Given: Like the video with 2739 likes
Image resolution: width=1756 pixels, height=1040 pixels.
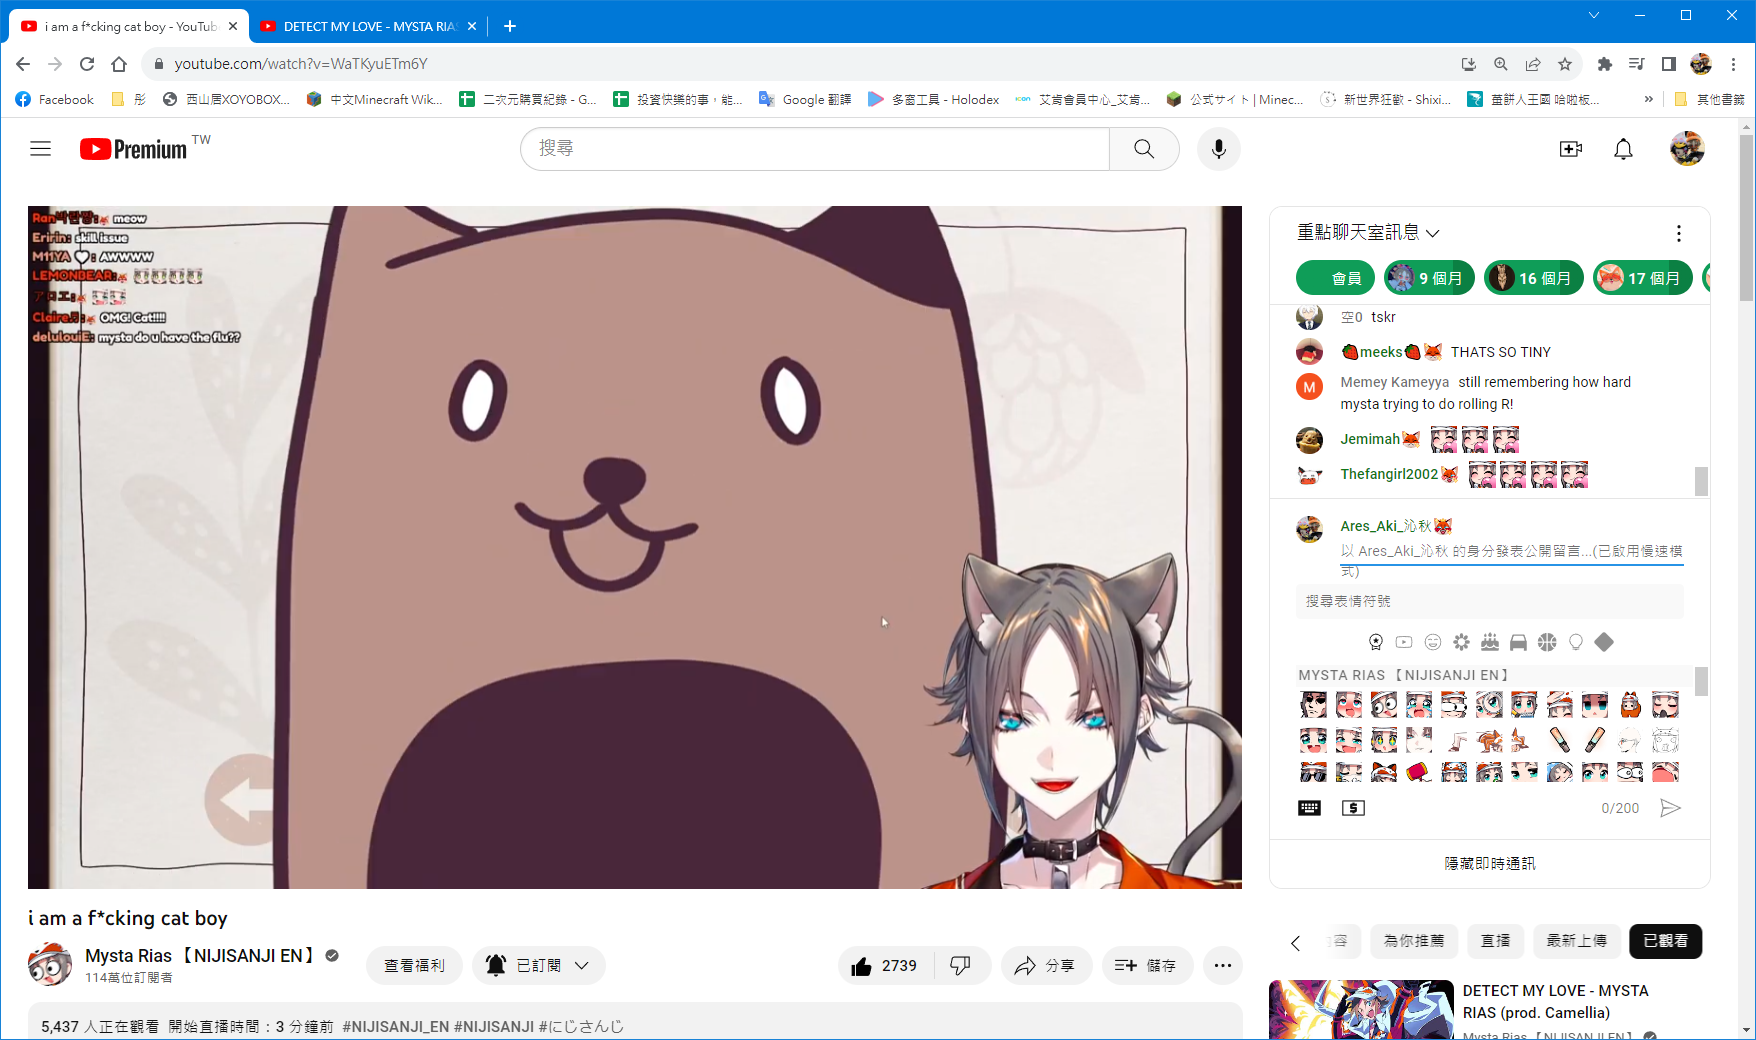Looking at the screenshot, I should (886, 966).
